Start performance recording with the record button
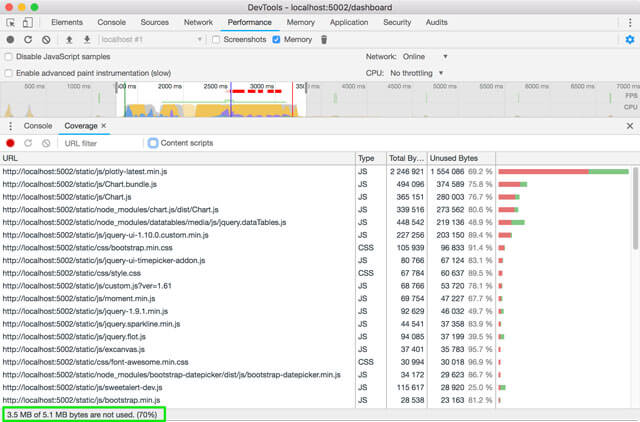The height and width of the screenshot is (422, 640). pyautogui.click(x=11, y=40)
